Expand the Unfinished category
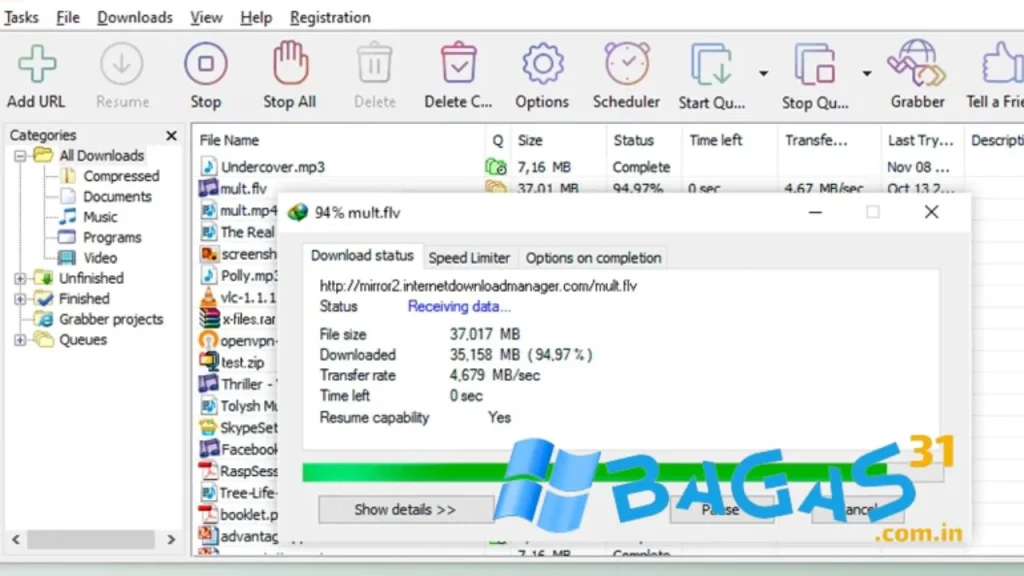This screenshot has height=576, width=1024. click(x=20, y=278)
